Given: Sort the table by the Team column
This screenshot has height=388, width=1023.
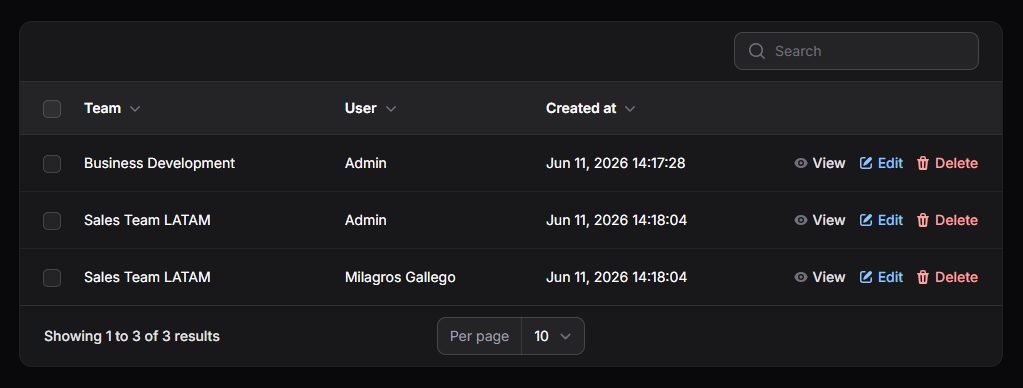Looking at the screenshot, I should [112, 108].
